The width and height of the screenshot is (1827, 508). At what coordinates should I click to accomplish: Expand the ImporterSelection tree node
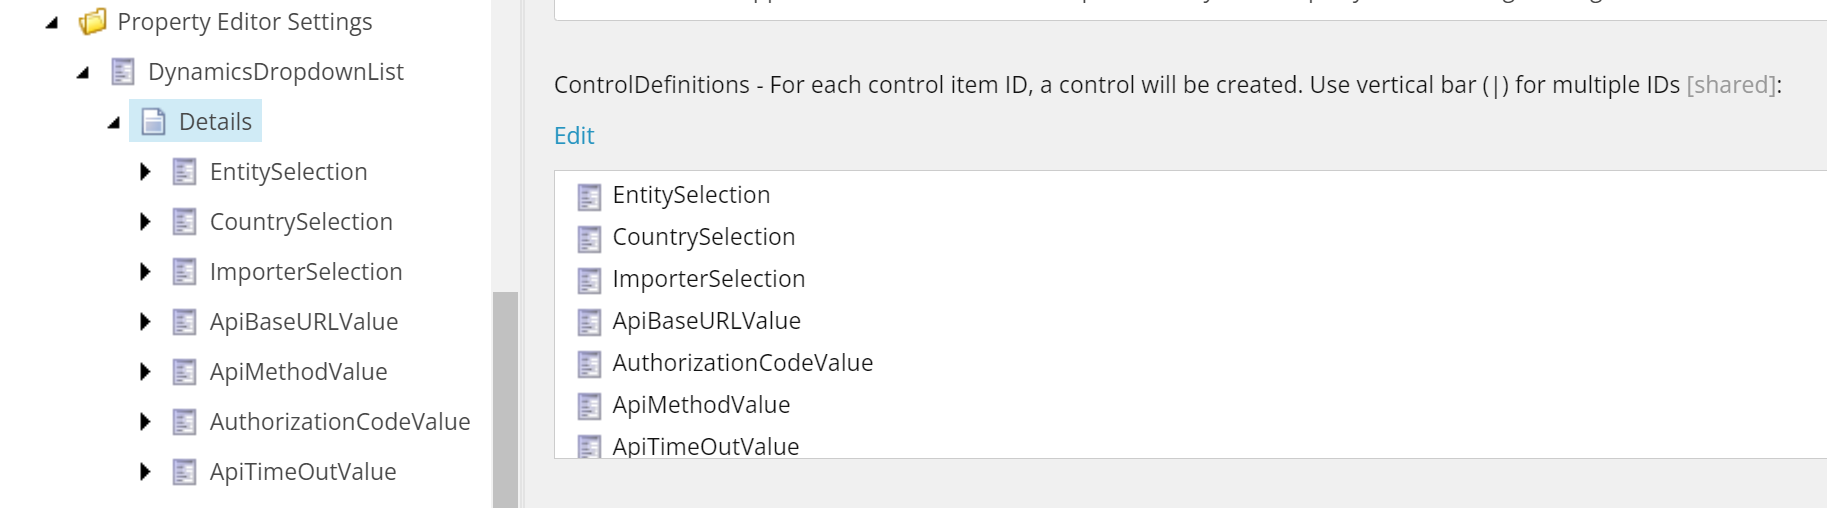145,272
